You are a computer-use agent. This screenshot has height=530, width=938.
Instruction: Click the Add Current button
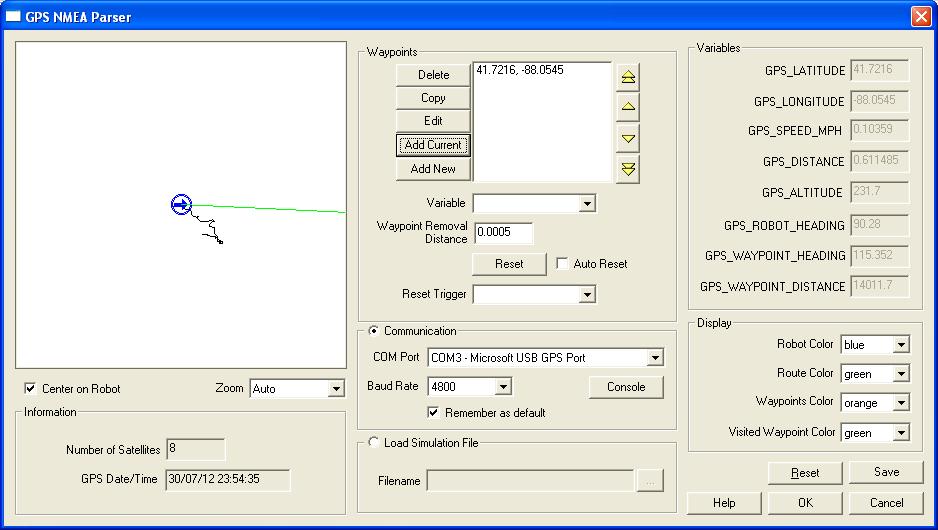coord(433,145)
